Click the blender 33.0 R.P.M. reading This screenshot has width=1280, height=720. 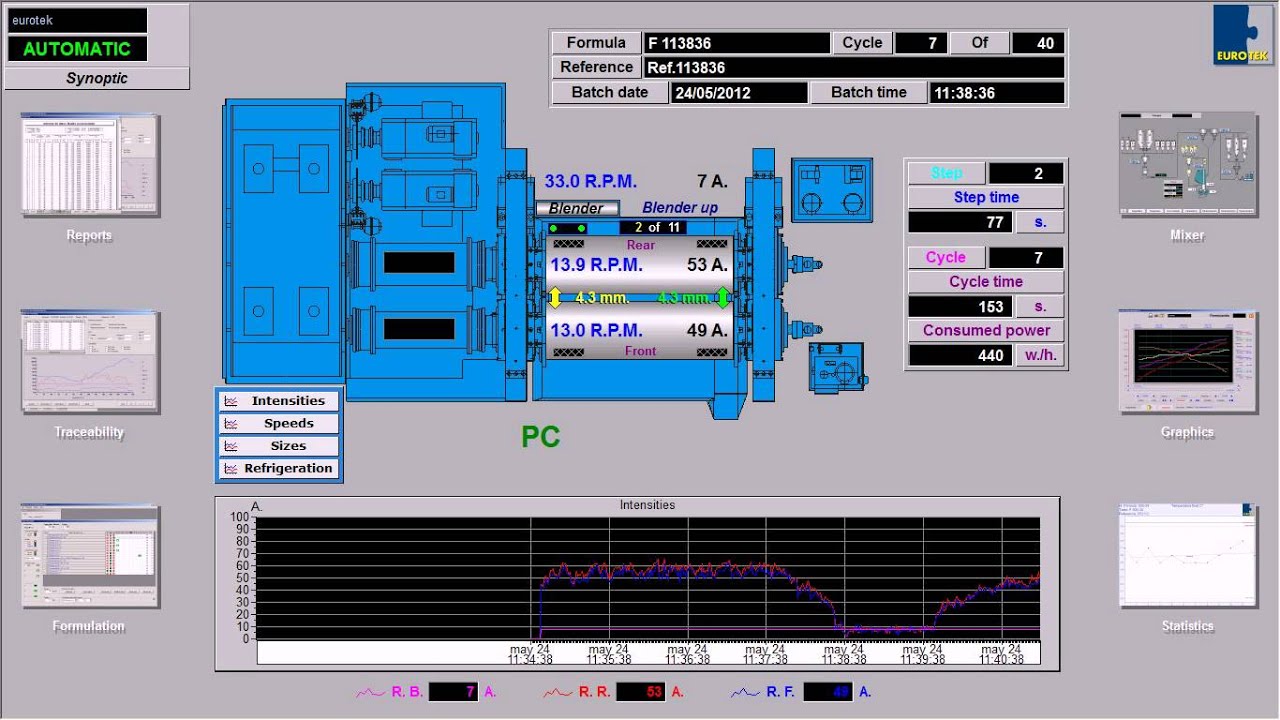coord(591,182)
